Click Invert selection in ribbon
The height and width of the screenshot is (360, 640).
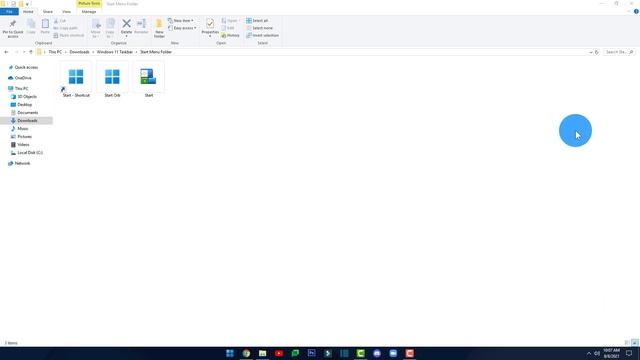[x=262, y=36]
